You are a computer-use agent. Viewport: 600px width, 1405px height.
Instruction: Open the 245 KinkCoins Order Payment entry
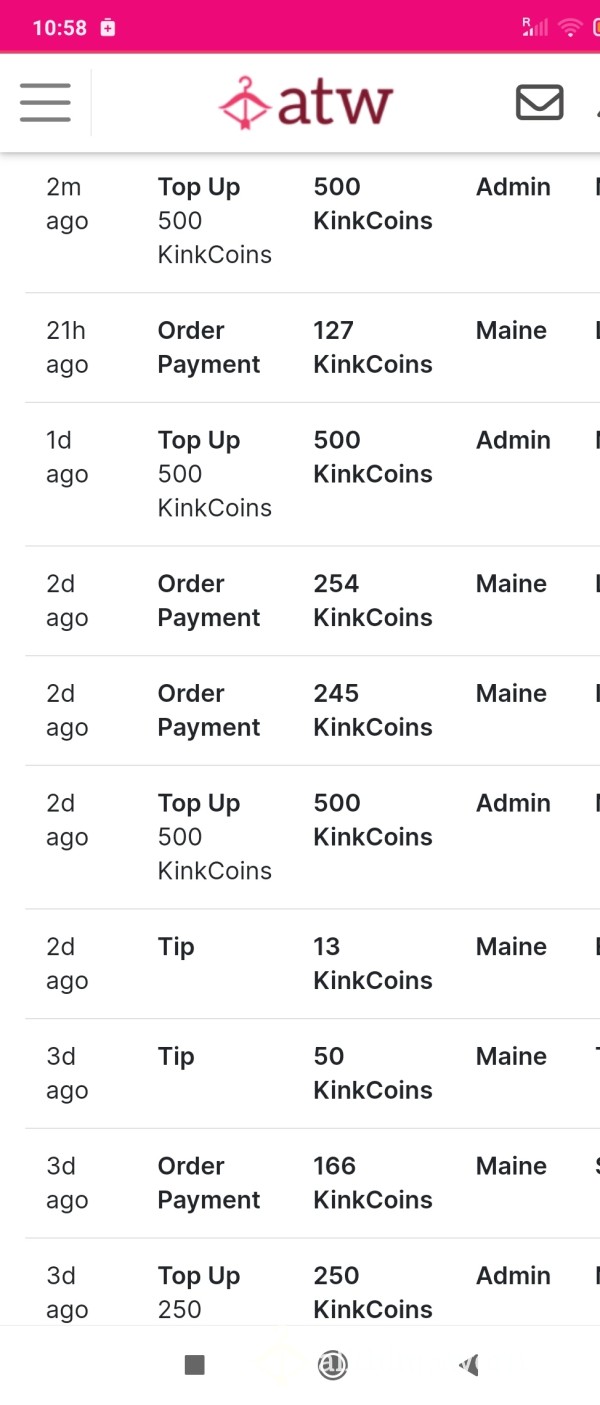click(312, 711)
